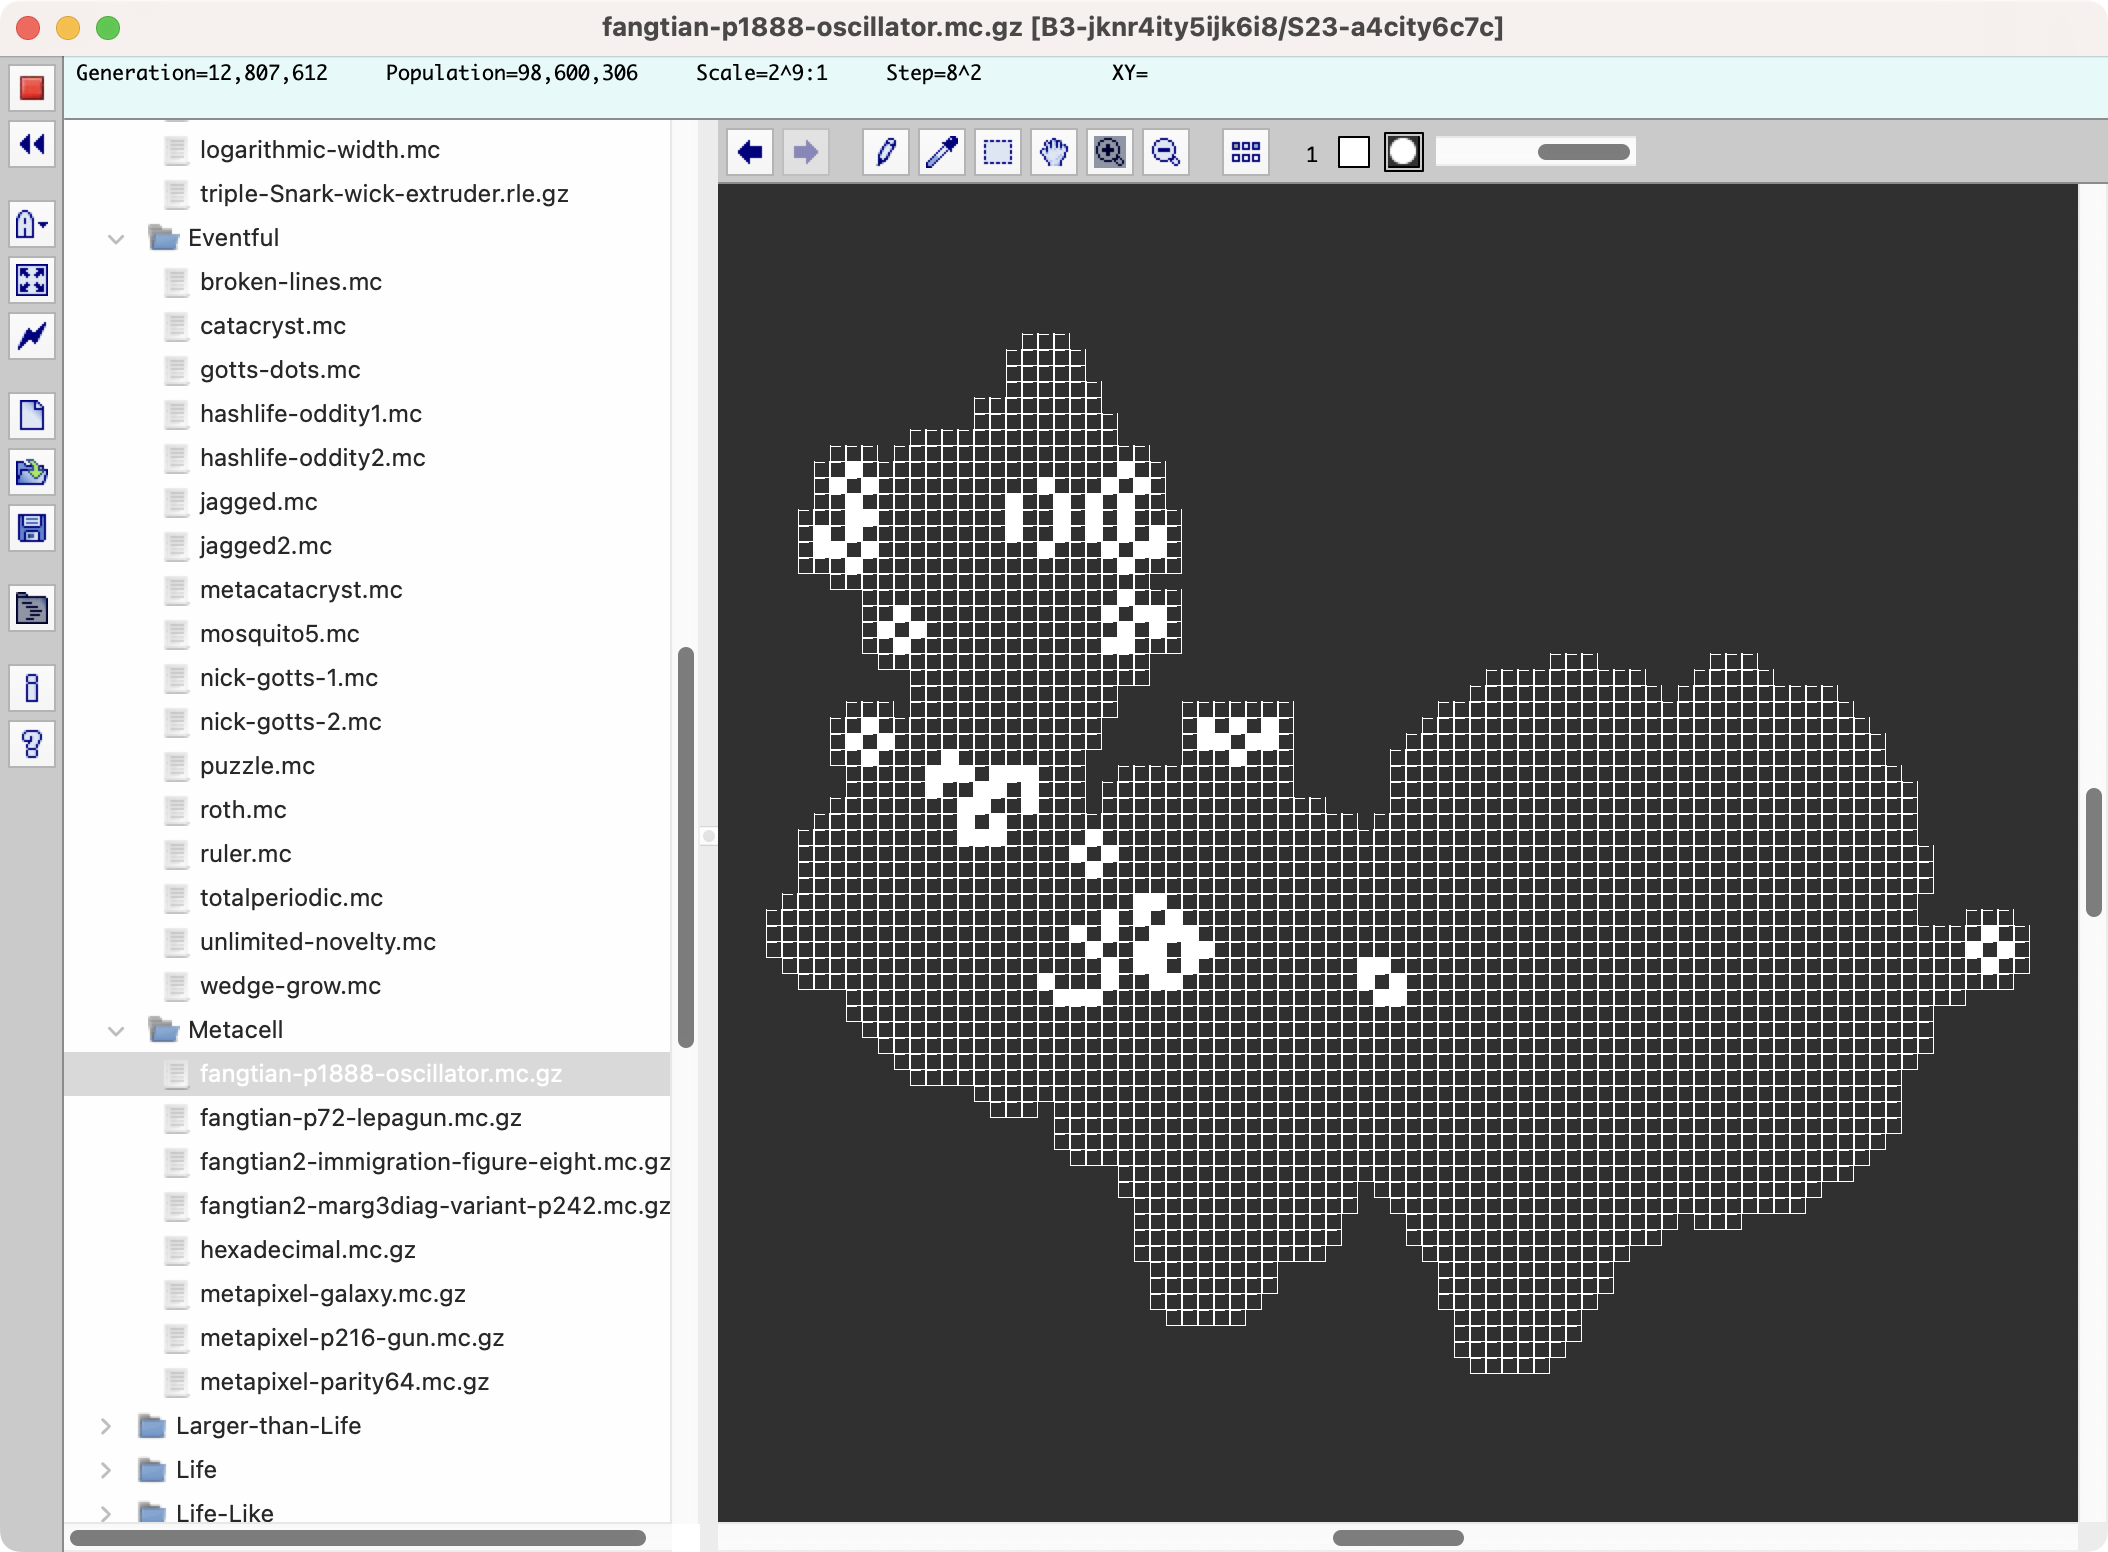Open help question mark icon
Image resolution: width=2108 pixels, height=1552 pixels.
click(32, 744)
